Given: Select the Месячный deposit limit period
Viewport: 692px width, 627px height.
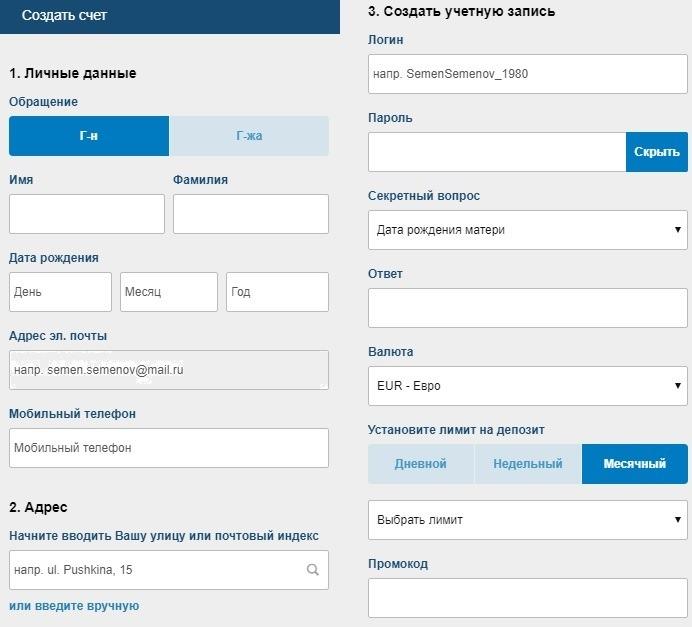Looking at the screenshot, I should pyautogui.click(x=635, y=464).
